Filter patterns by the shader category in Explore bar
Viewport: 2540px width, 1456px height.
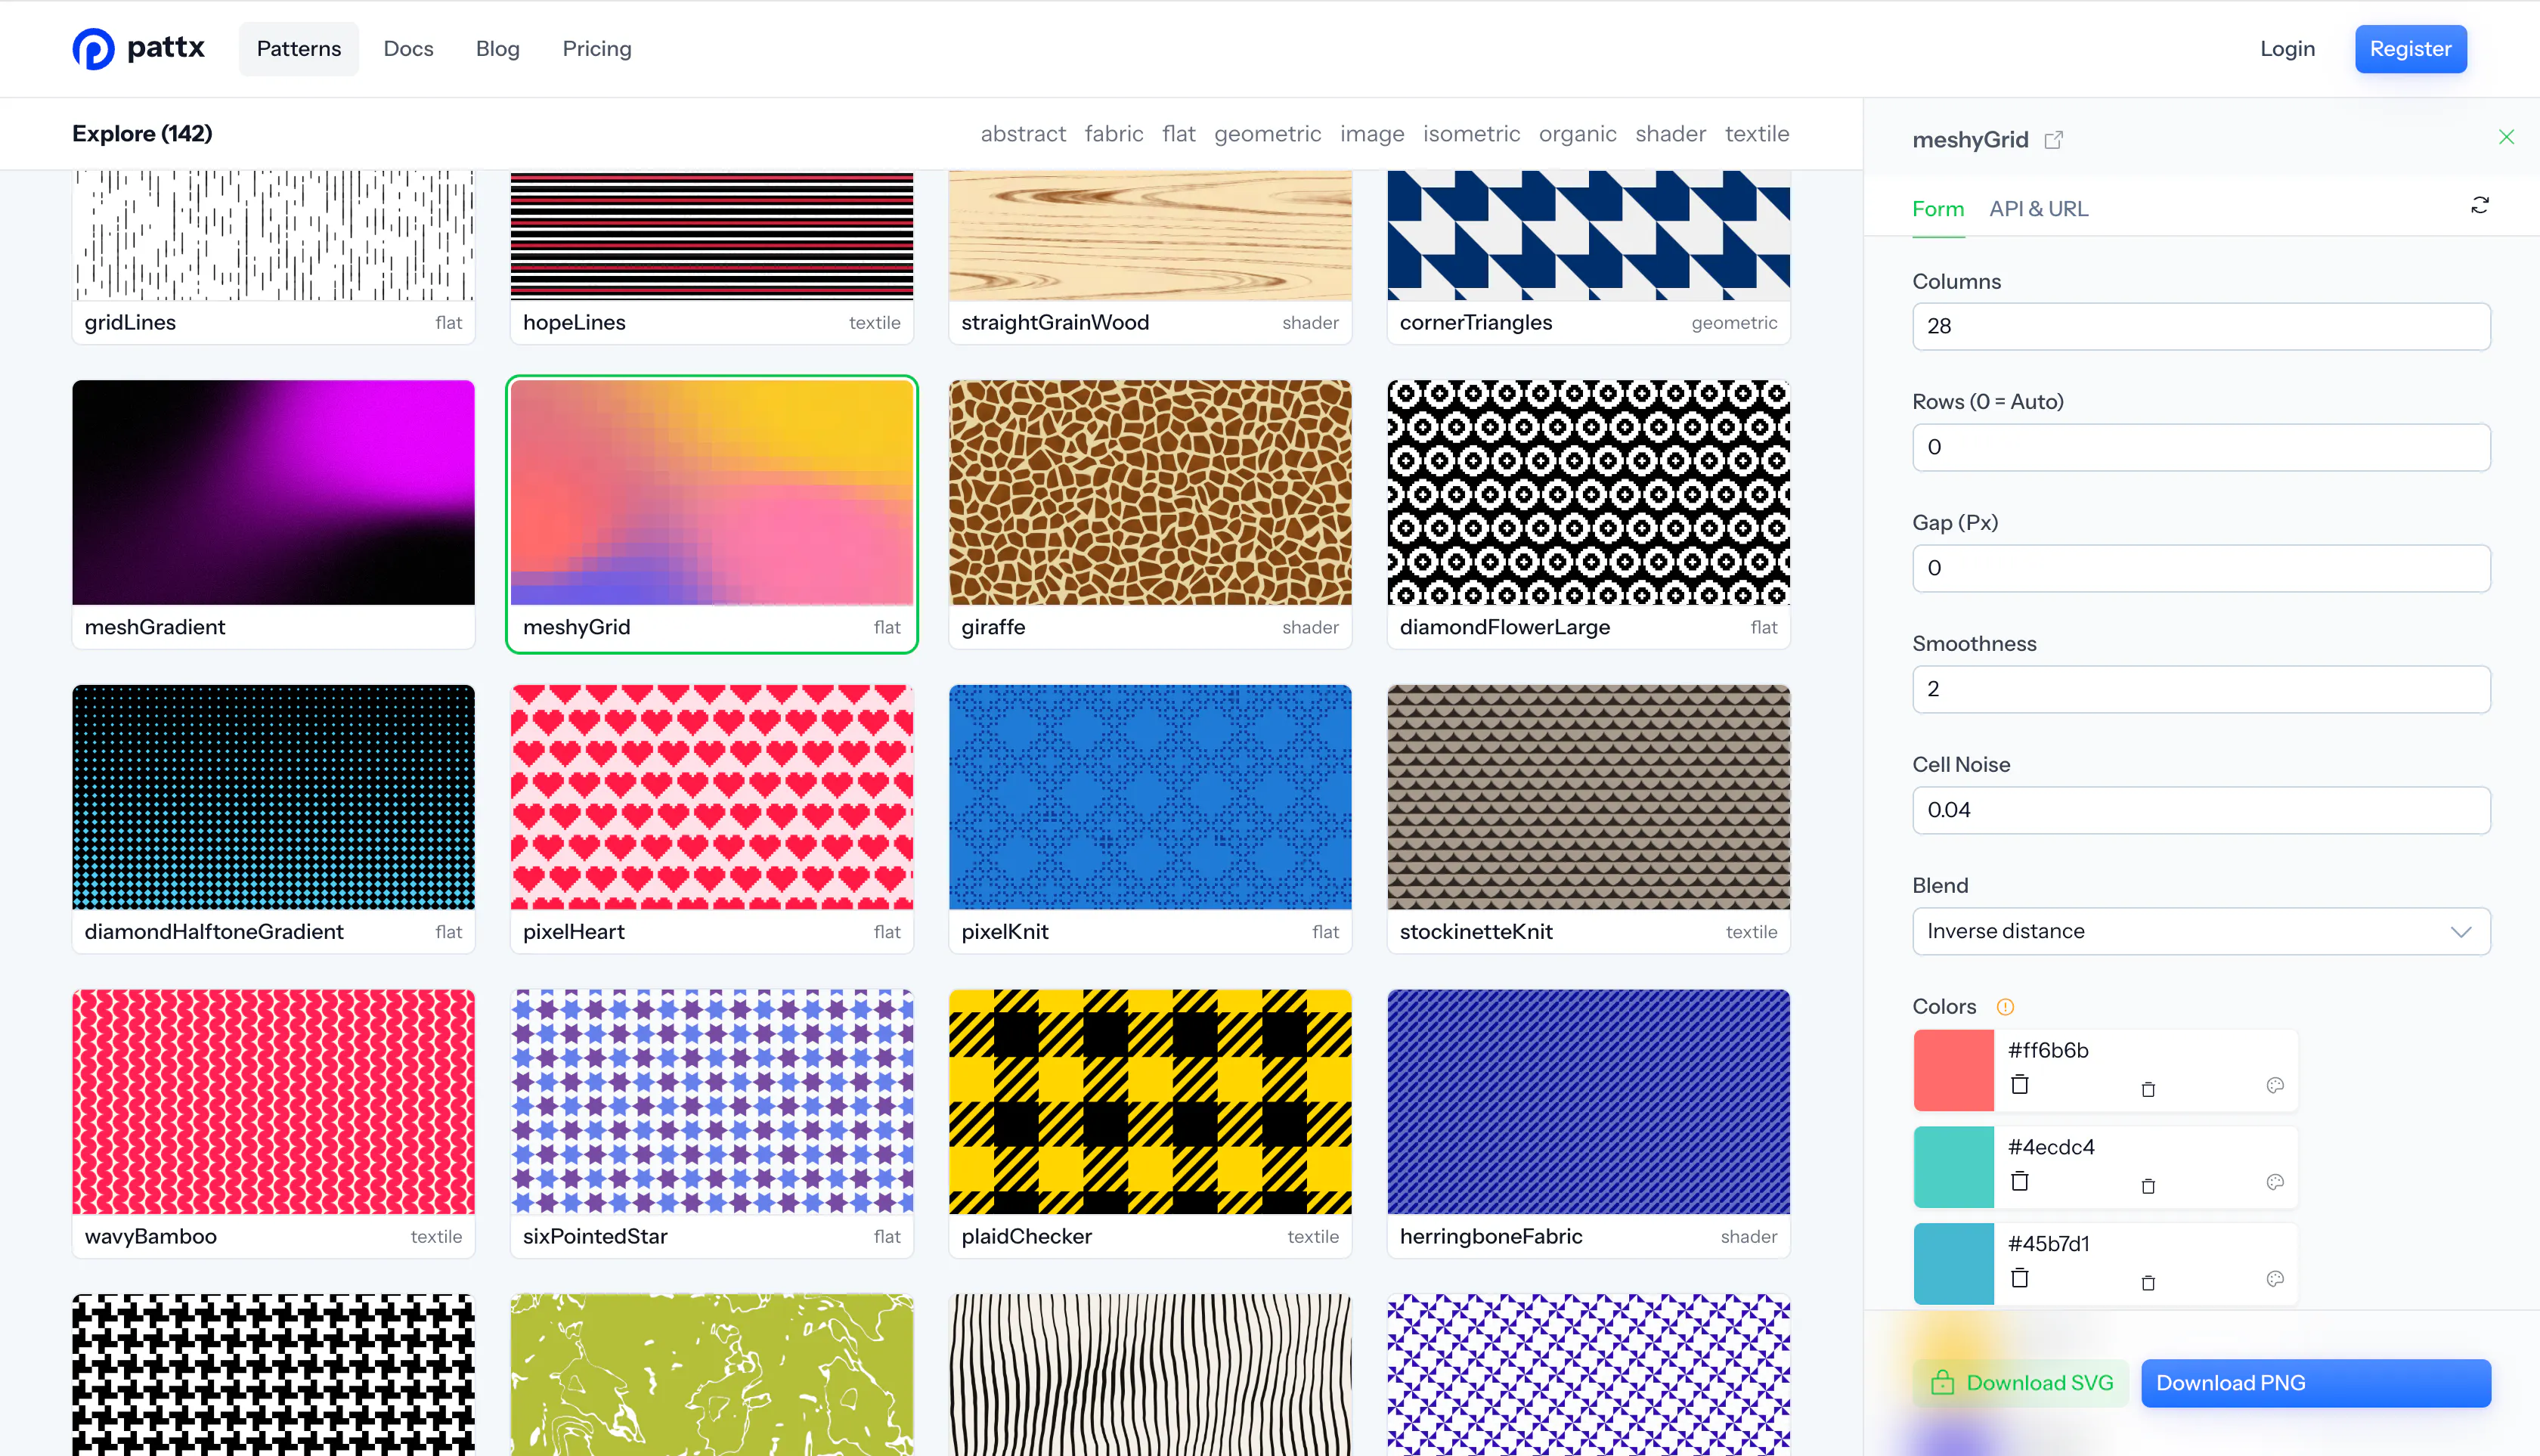tap(1670, 134)
